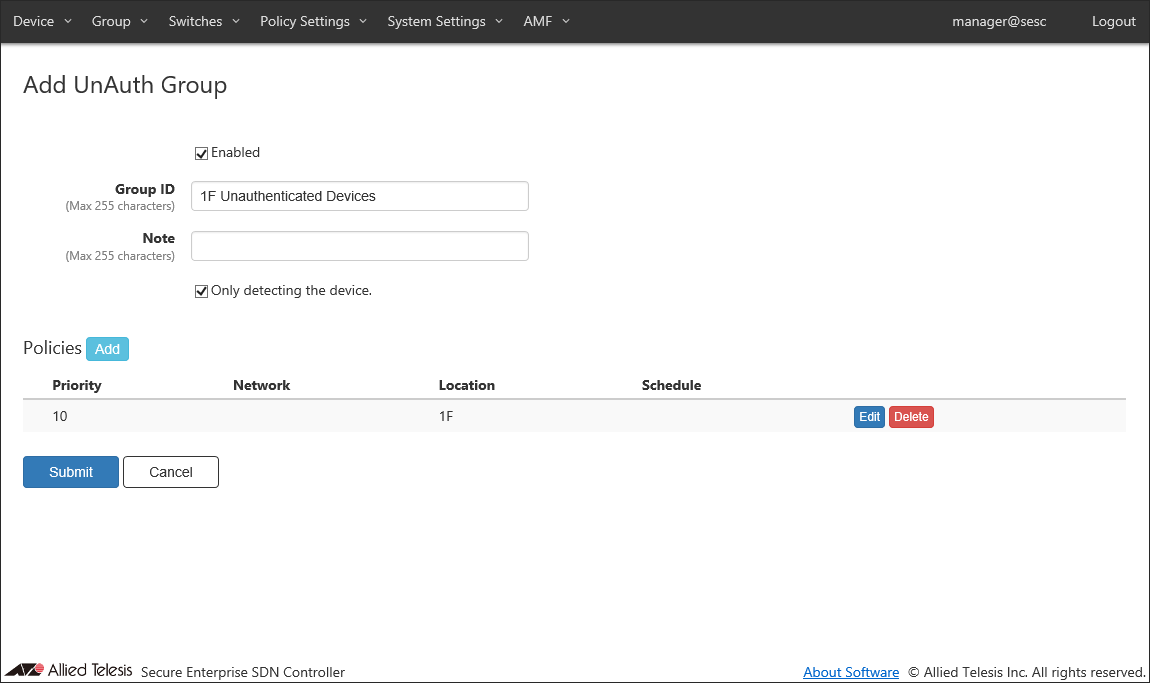Open the Device menu
This screenshot has height=683, width=1150.
tap(42, 21)
